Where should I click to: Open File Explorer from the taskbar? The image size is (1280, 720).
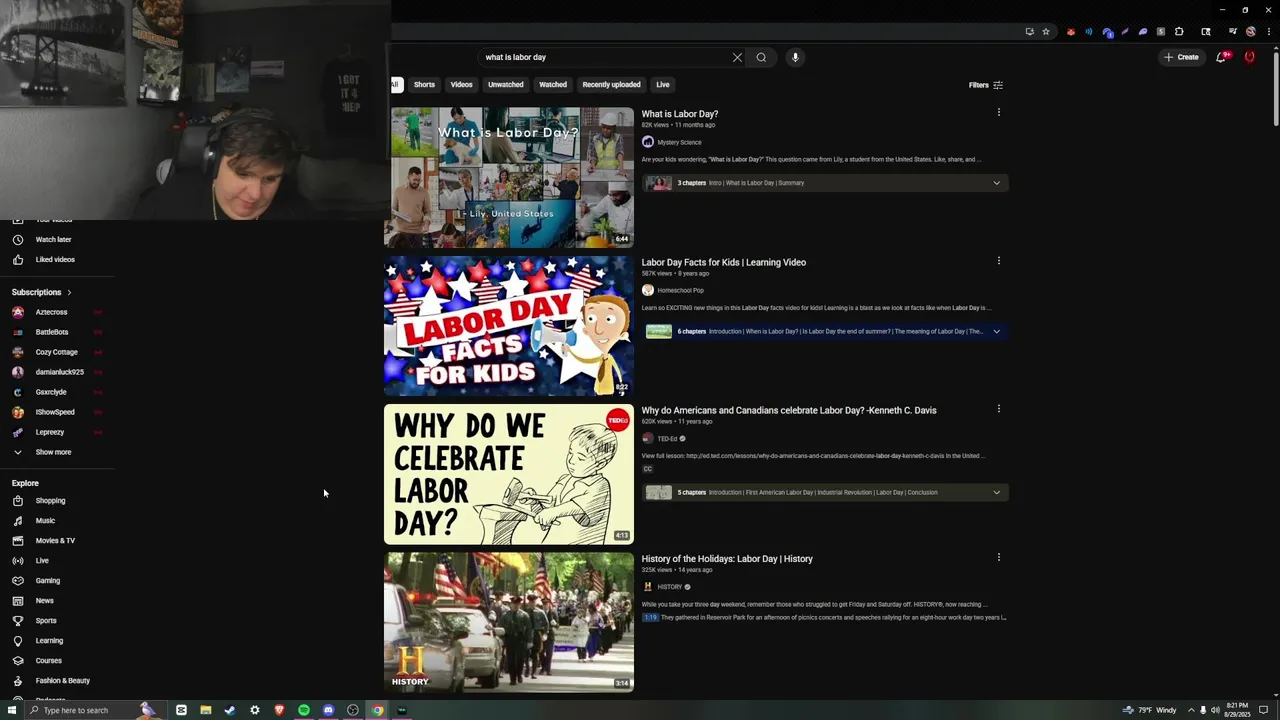(x=205, y=710)
